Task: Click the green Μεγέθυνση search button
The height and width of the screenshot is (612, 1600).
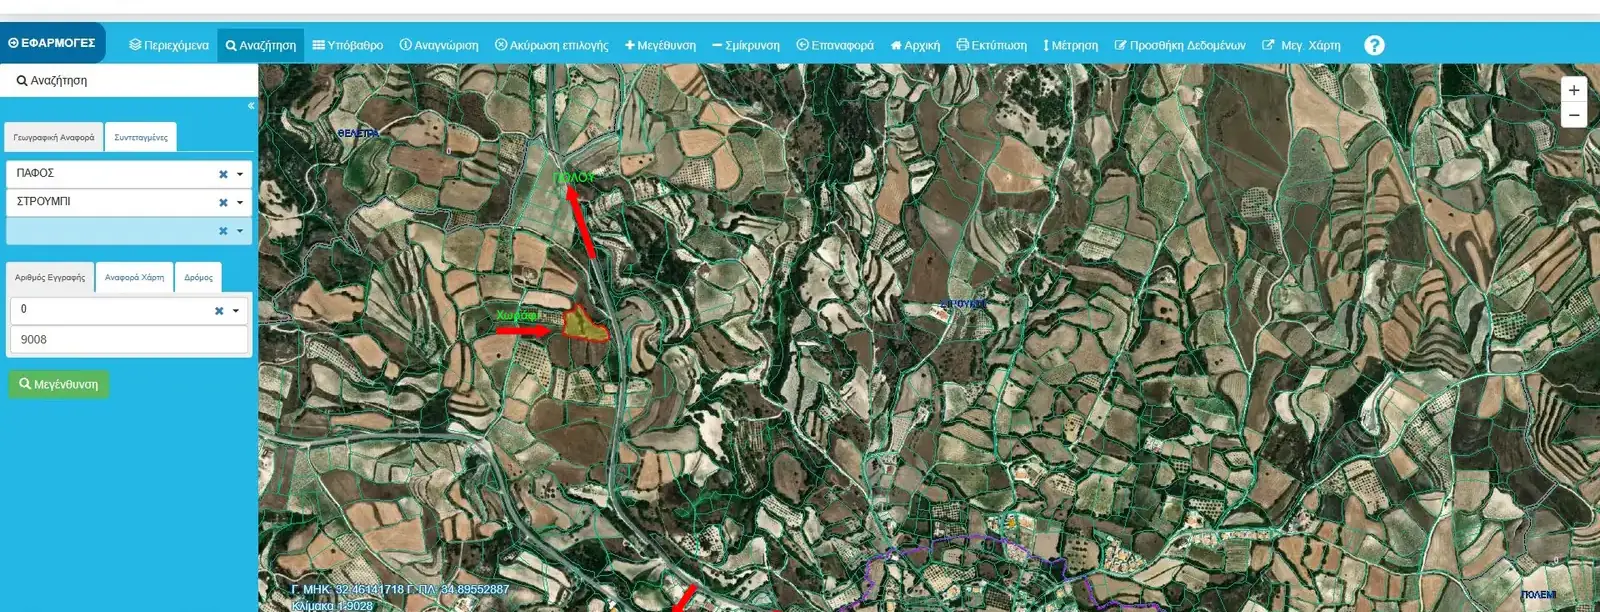Action: (59, 384)
